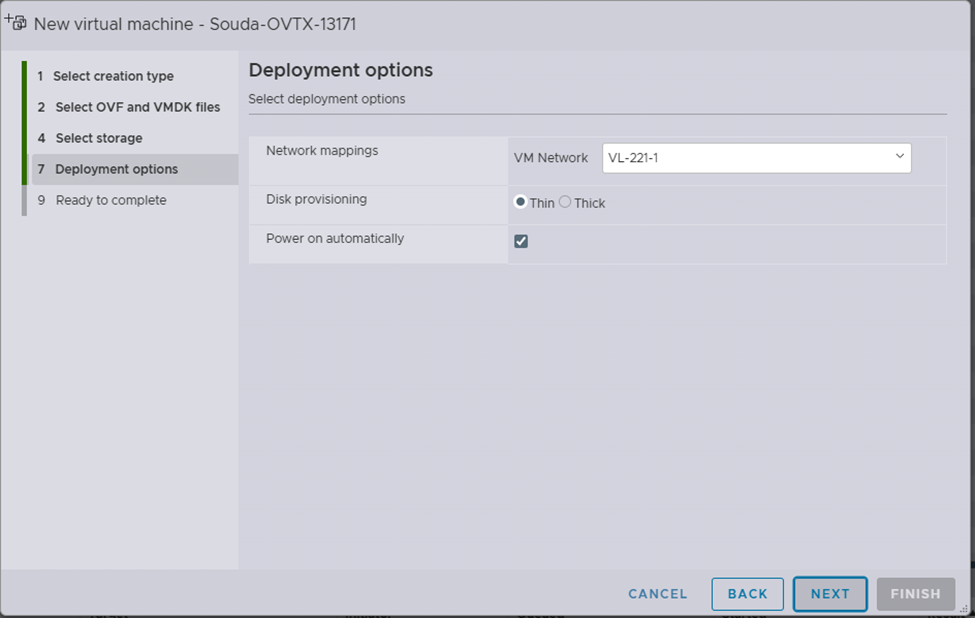The width and height of the screenshot is (975, 618).
Task: Expand the network list using the chevron arrow
Action: pos(899,157)
